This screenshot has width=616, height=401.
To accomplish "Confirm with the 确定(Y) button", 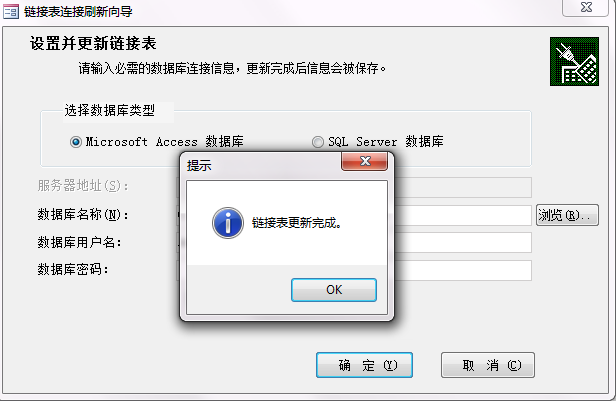I will [x=364, y=365].
